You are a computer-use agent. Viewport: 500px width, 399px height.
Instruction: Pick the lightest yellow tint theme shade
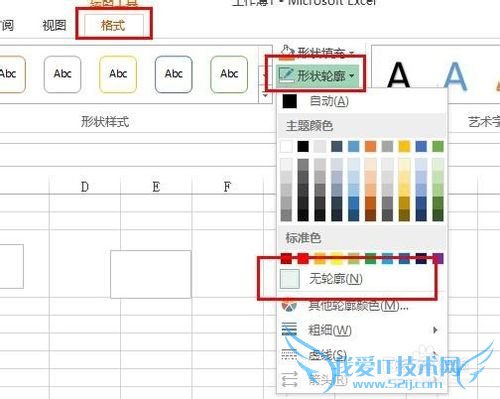click(404, 165)
